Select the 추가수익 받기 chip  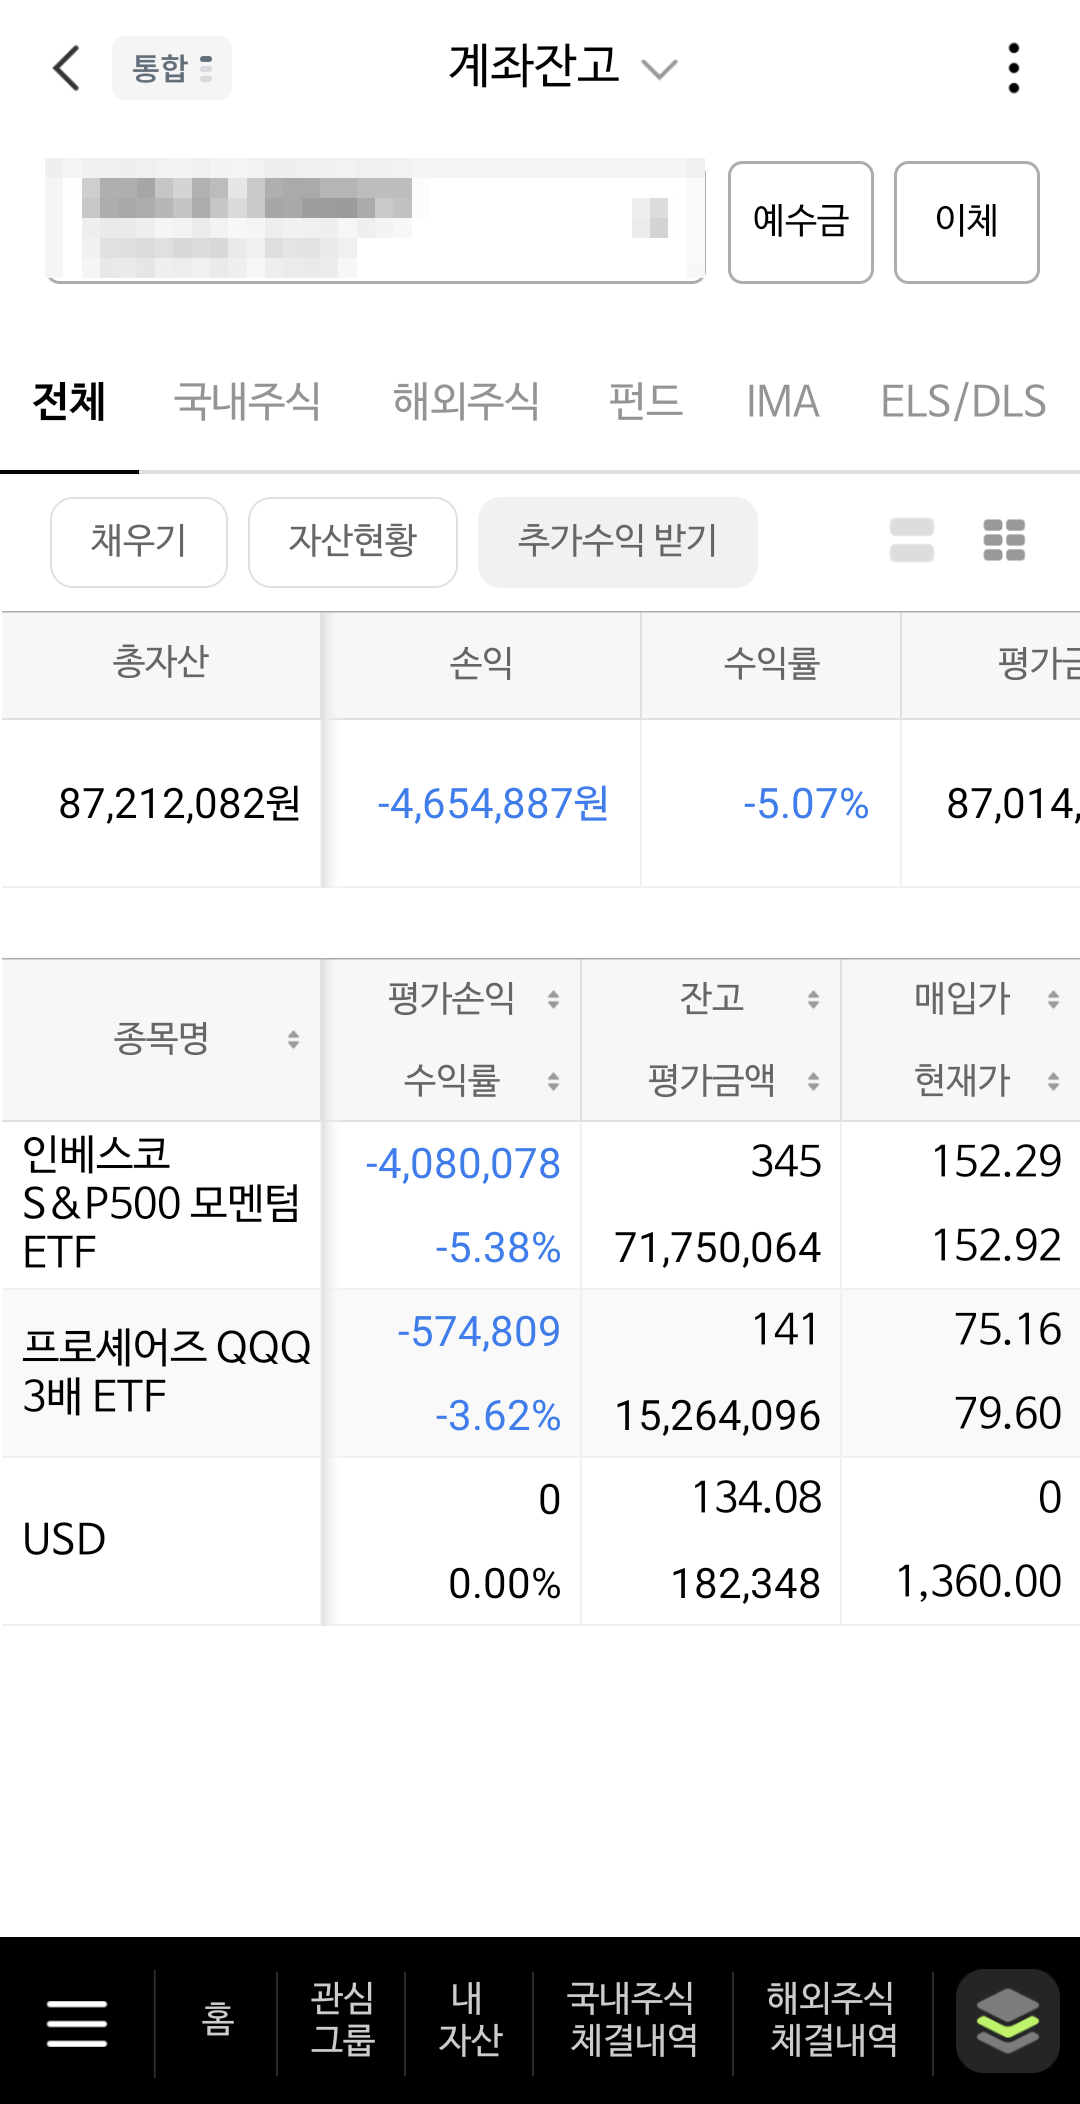618,542
